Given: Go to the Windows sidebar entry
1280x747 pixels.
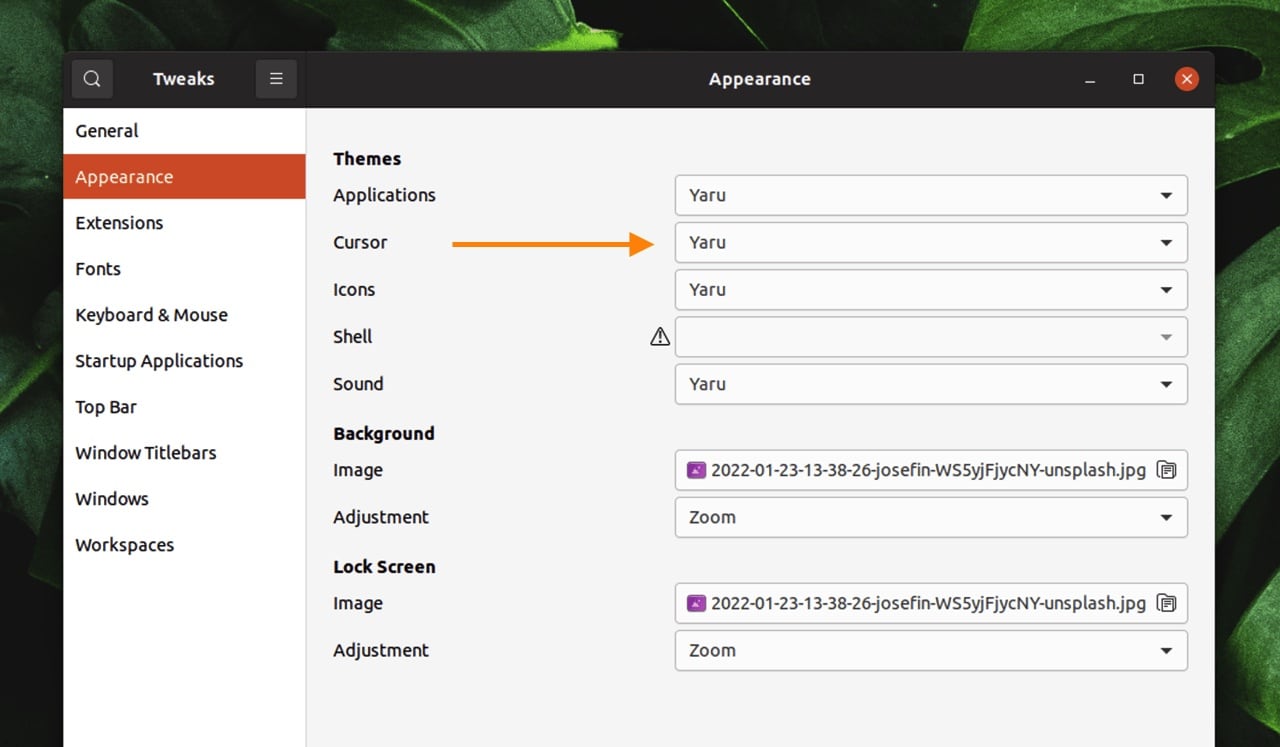Looking at the screenshot, I should (184, 499).
